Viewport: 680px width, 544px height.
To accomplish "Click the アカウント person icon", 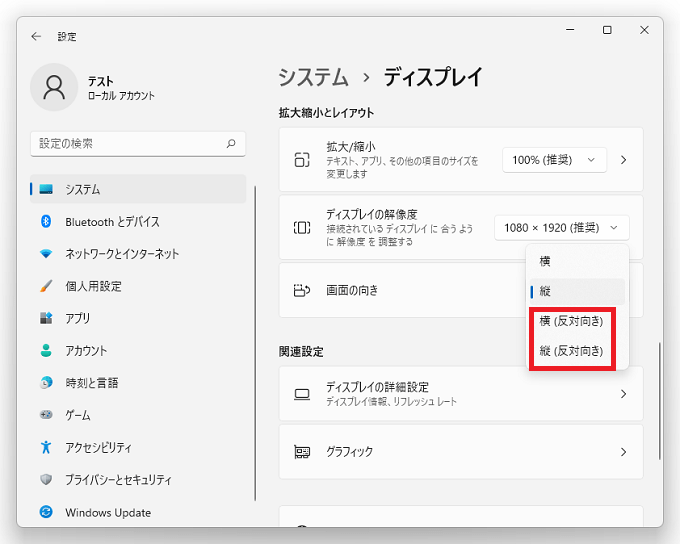I will (46, 350).
